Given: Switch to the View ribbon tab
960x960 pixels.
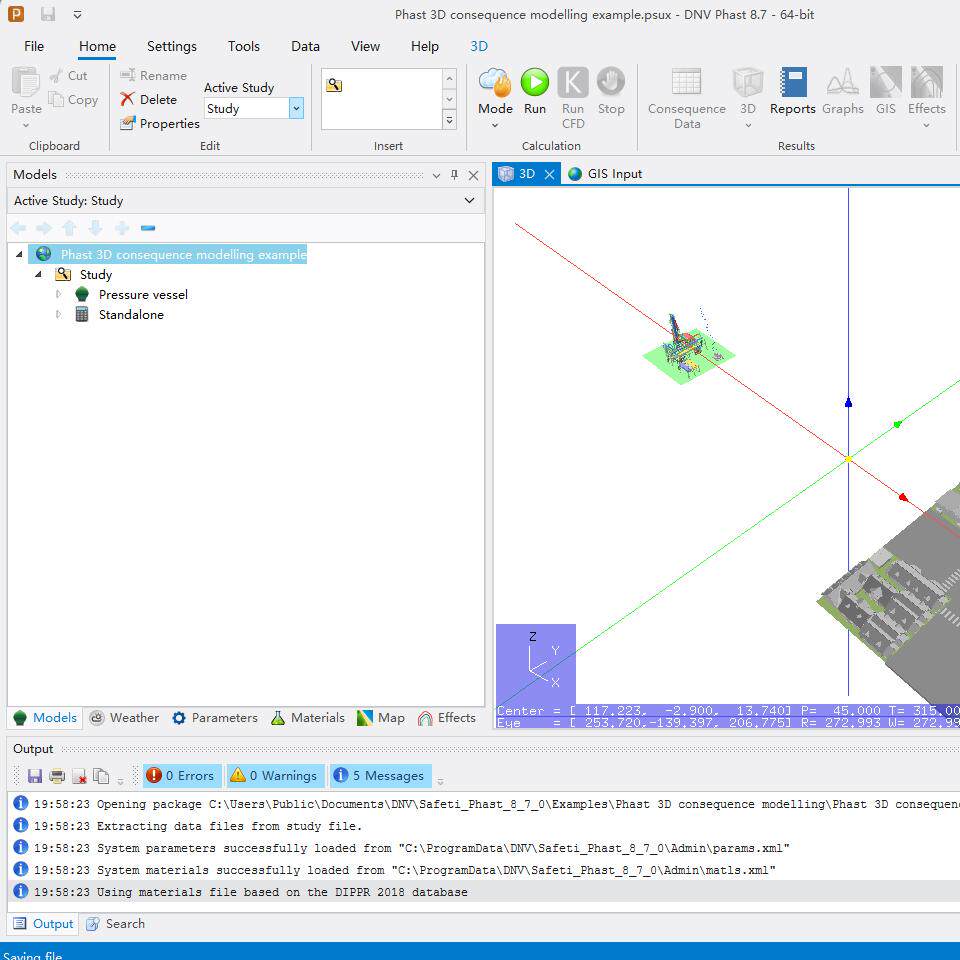Looking at the screenshot, I should pyautogui.click(x=365, y=46).
